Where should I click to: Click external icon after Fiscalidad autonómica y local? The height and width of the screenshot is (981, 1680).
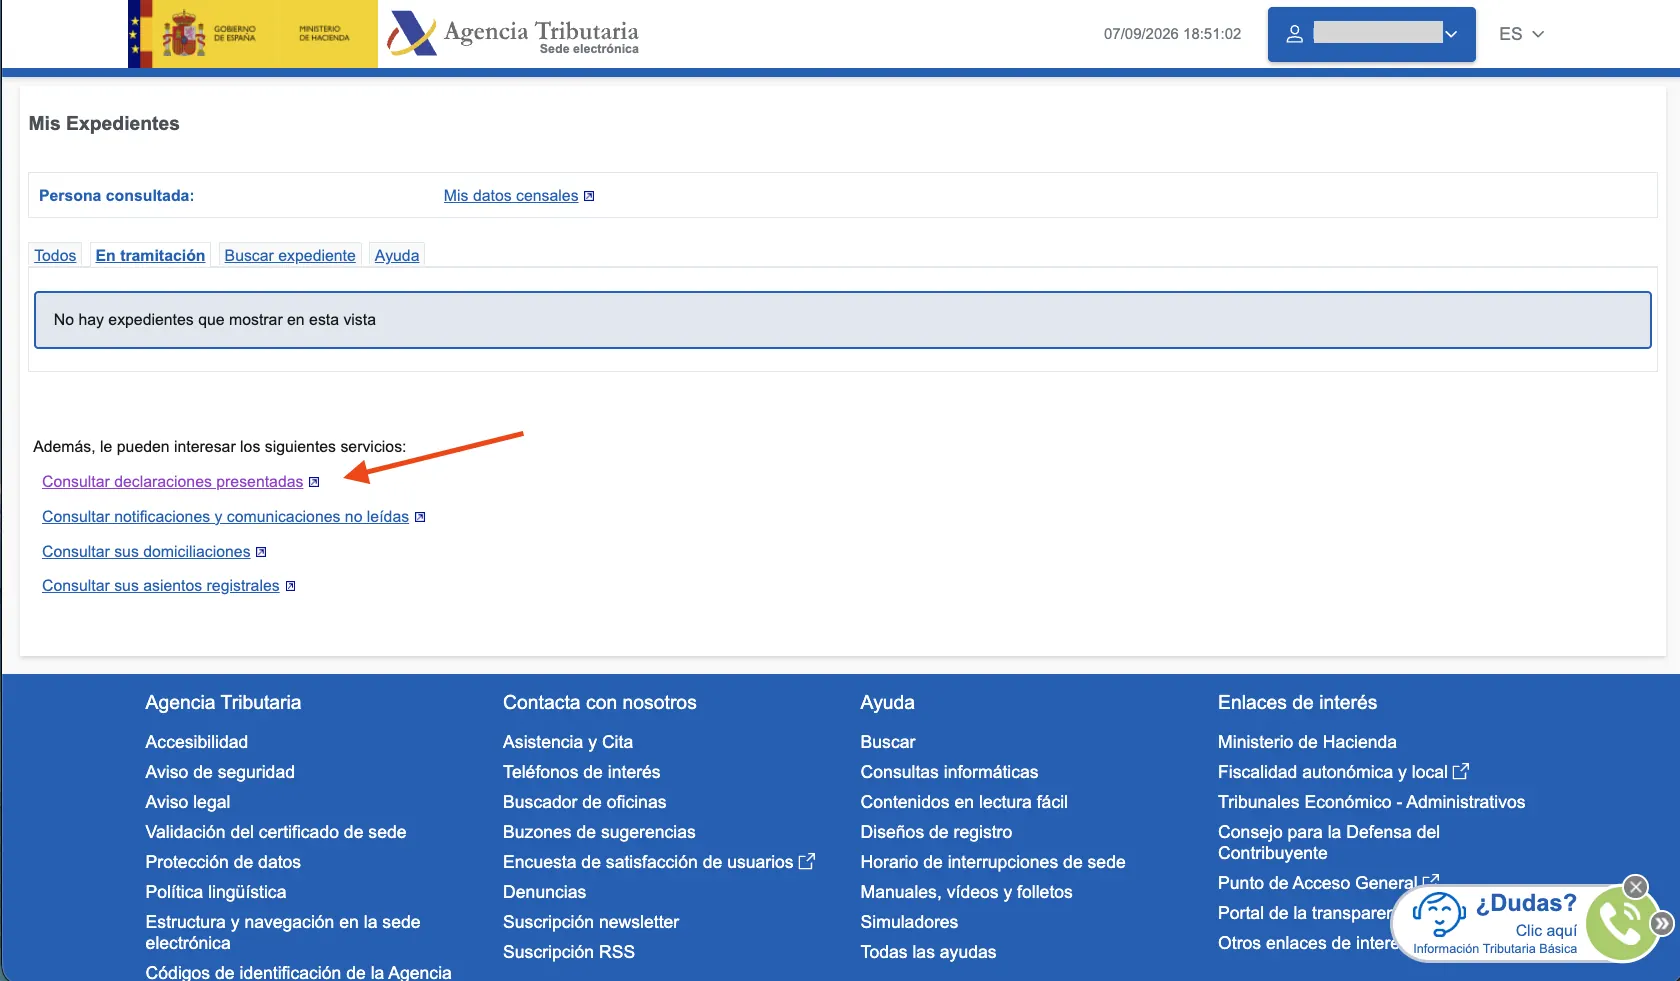pos(1461,771)
